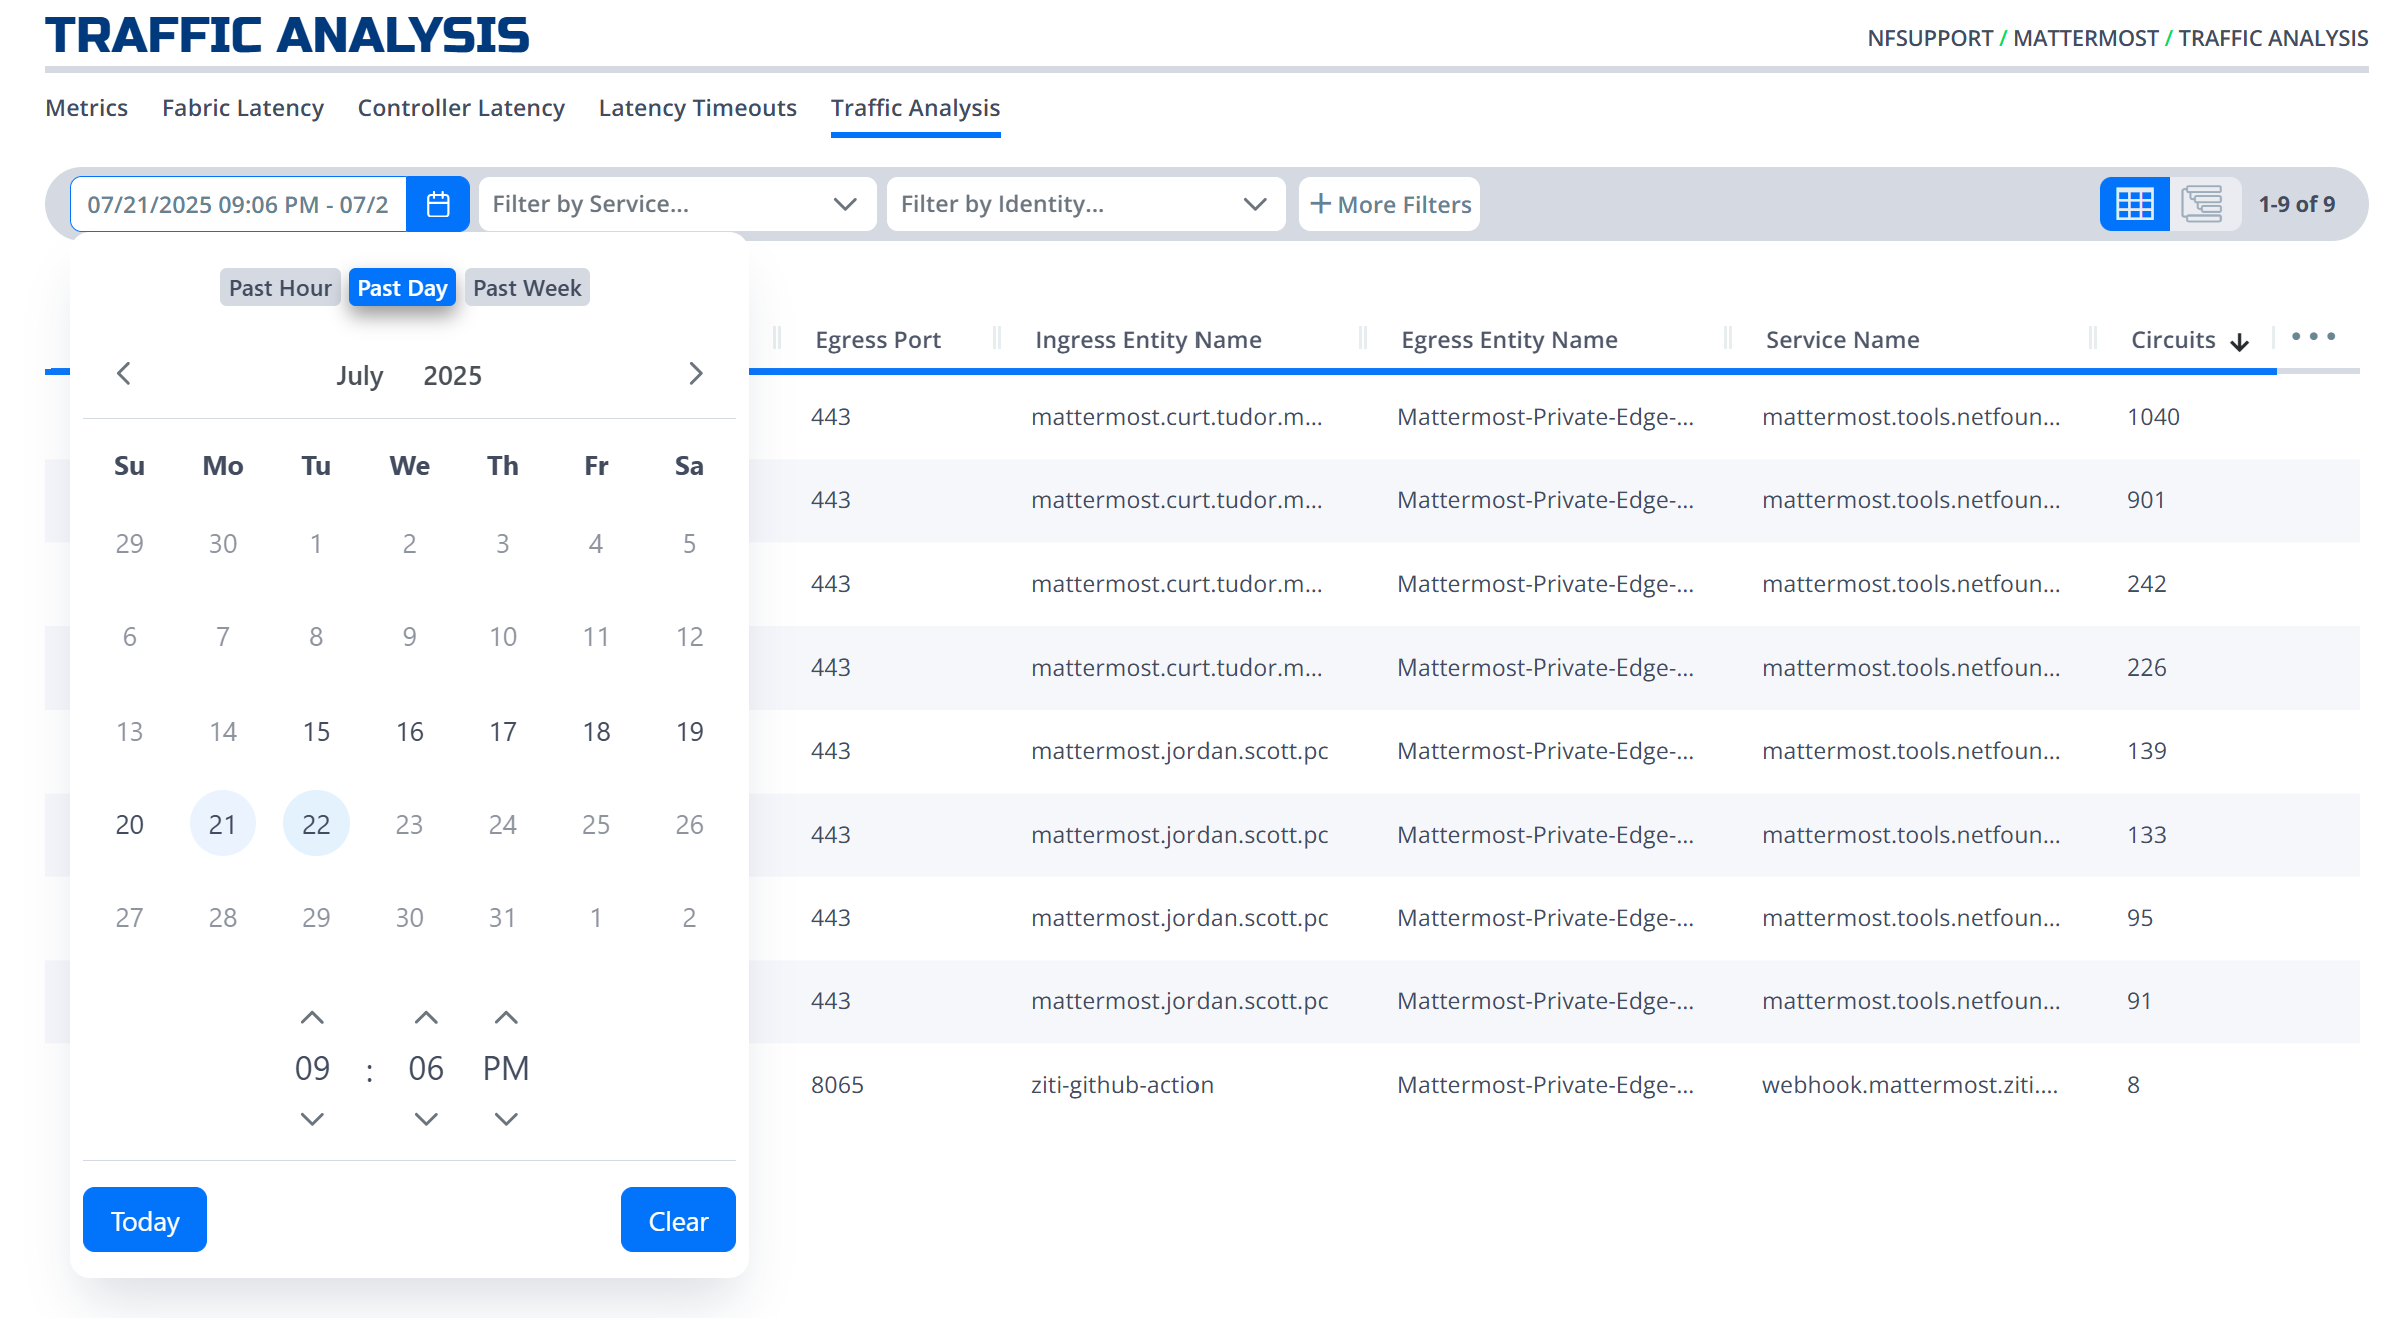Viewport: 2386px width, 1318px height.
Task: Click the July month label
Action: tap(359, 376)
